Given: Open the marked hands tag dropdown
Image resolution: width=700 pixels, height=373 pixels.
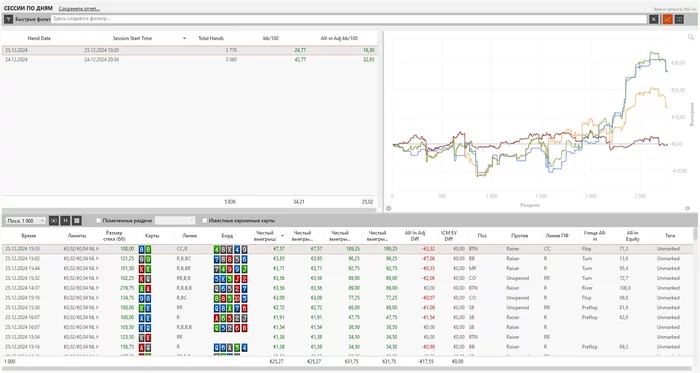Looking at the screenshot, I should click(x=175, y=220).
